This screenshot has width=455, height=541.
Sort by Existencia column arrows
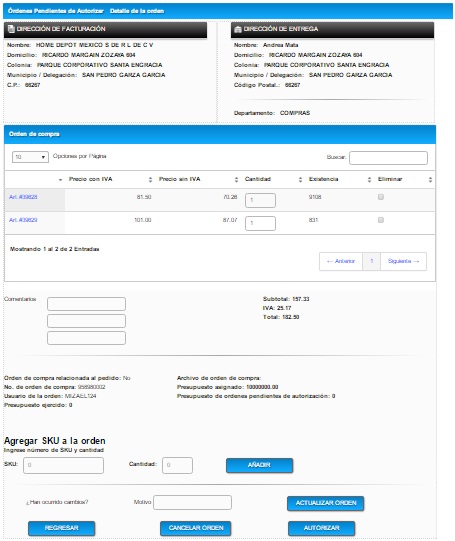369,179
